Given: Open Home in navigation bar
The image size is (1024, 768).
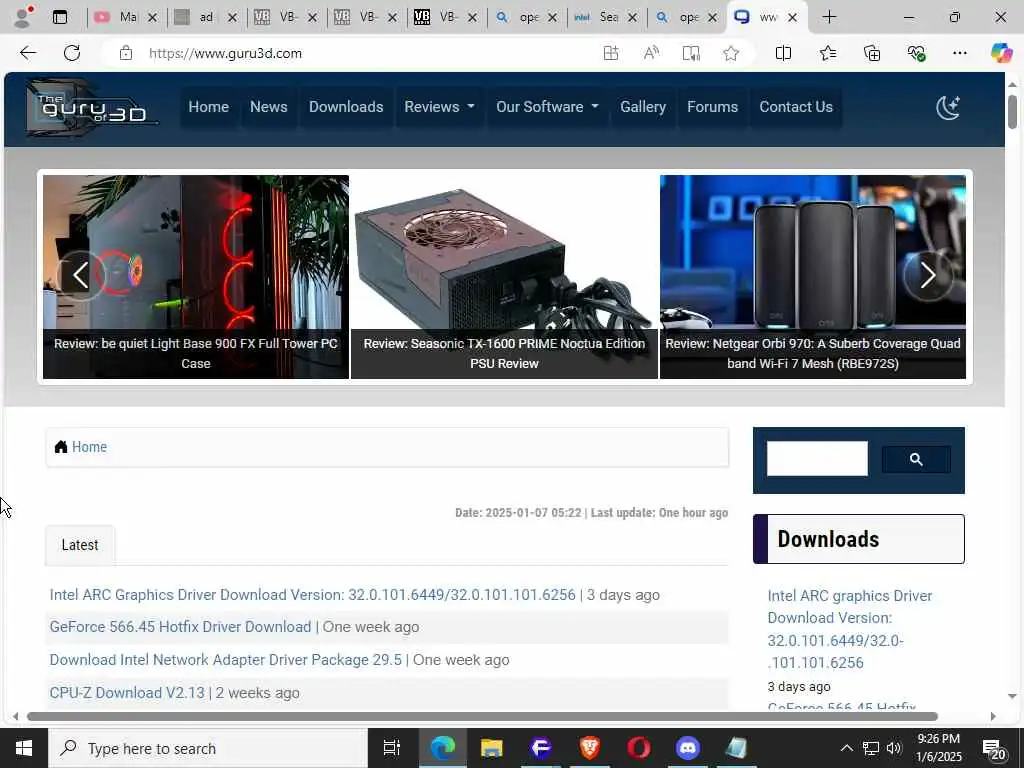Looking at the screenshot, I should click(x=208, y=107).
